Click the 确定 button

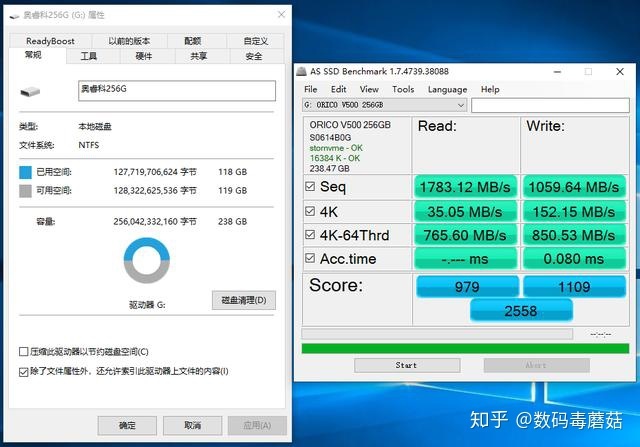pyautogui.click(x=127, y=426)
